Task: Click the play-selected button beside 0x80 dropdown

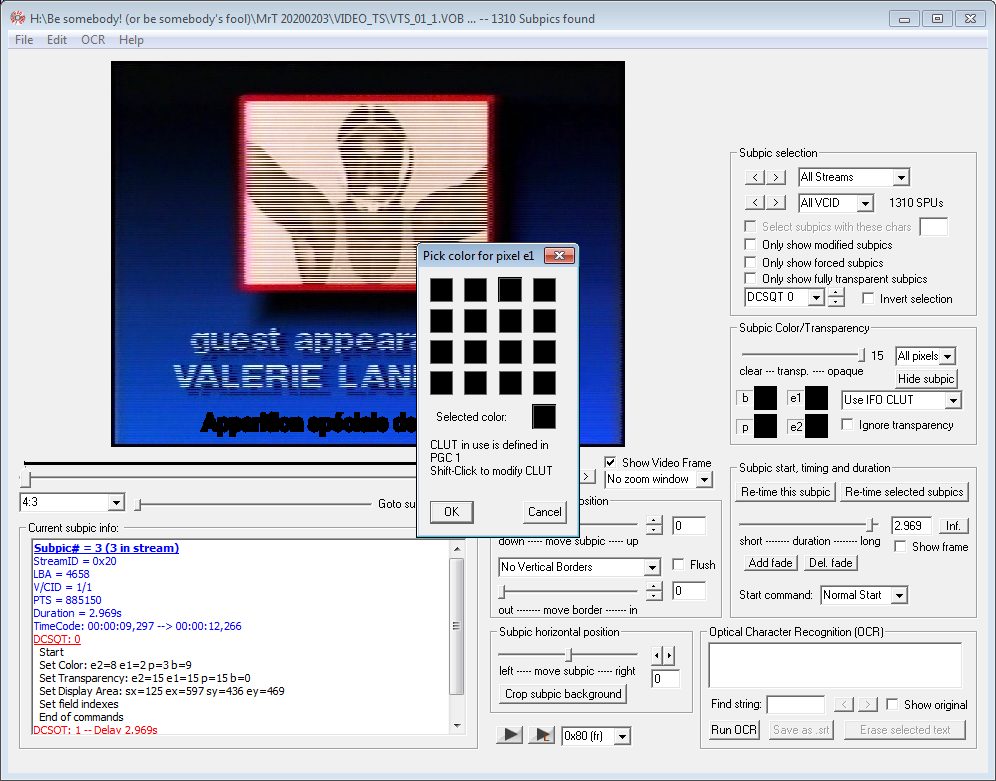Action: pos(542,735)
